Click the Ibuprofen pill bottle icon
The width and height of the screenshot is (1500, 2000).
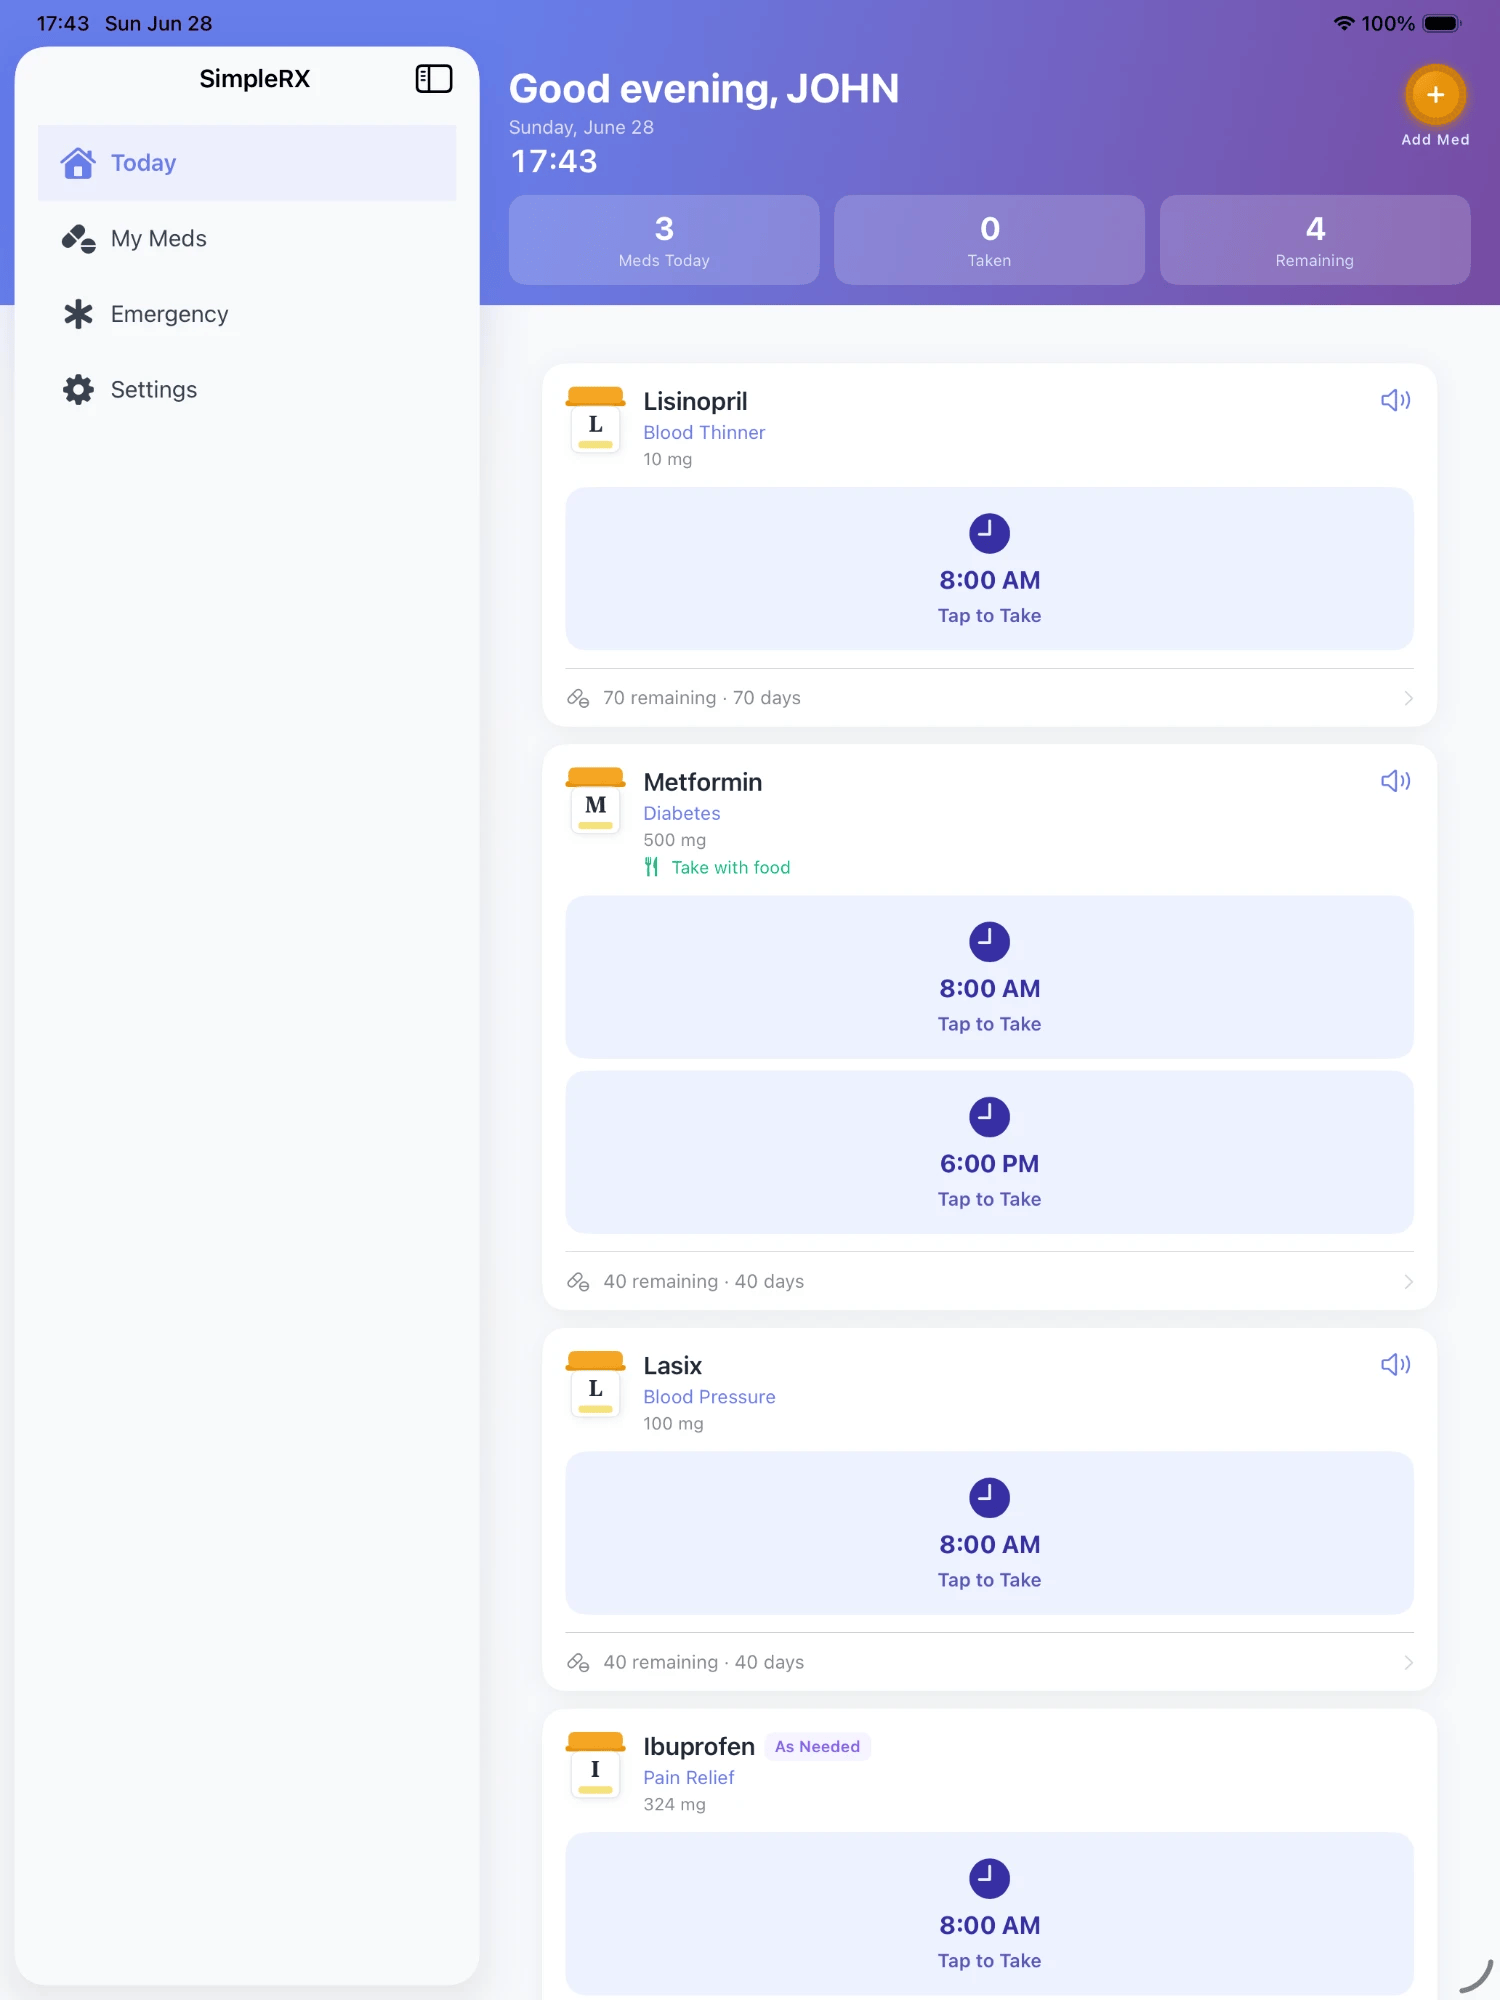(596, 1765)
